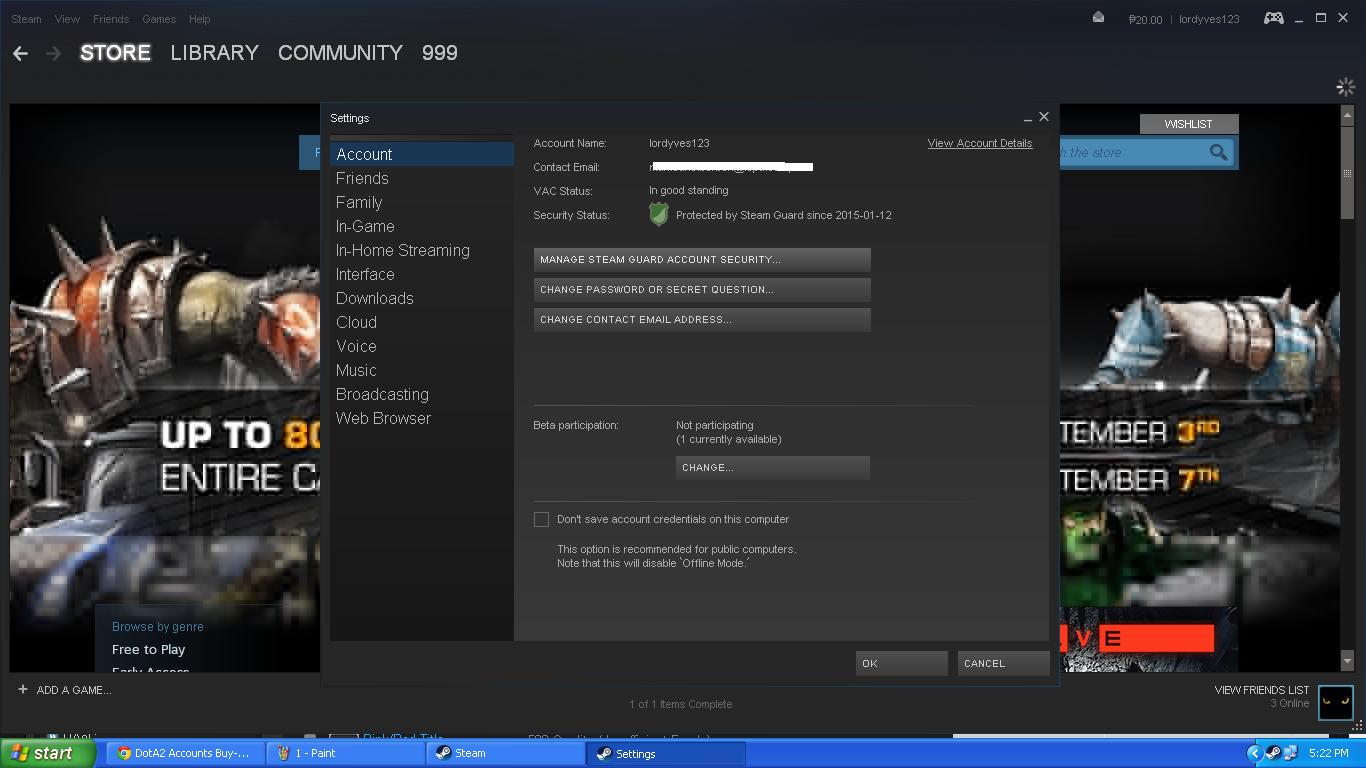This screenshot has width=1366, height=768.
Task: Click Change Password or Secret Question button
Action: pos(702,290)
